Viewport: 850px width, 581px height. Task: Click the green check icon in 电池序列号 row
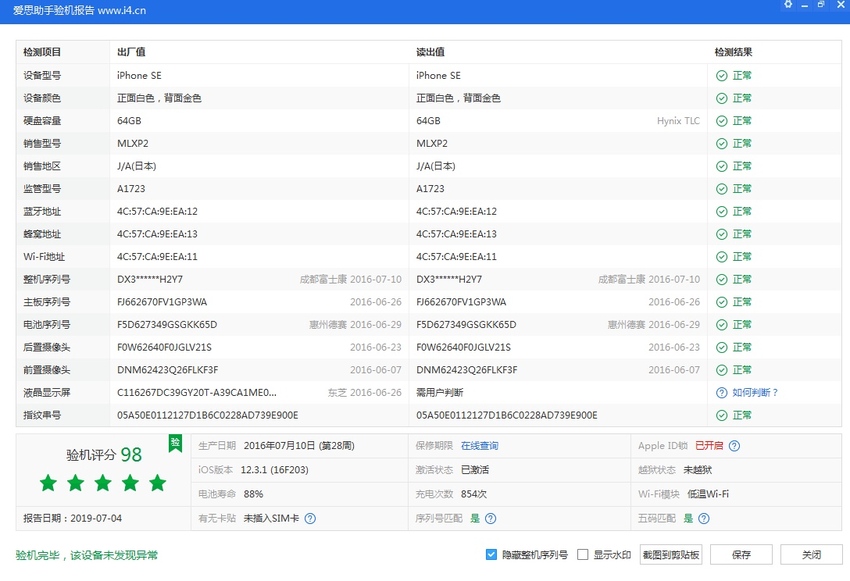coord(722,325)
